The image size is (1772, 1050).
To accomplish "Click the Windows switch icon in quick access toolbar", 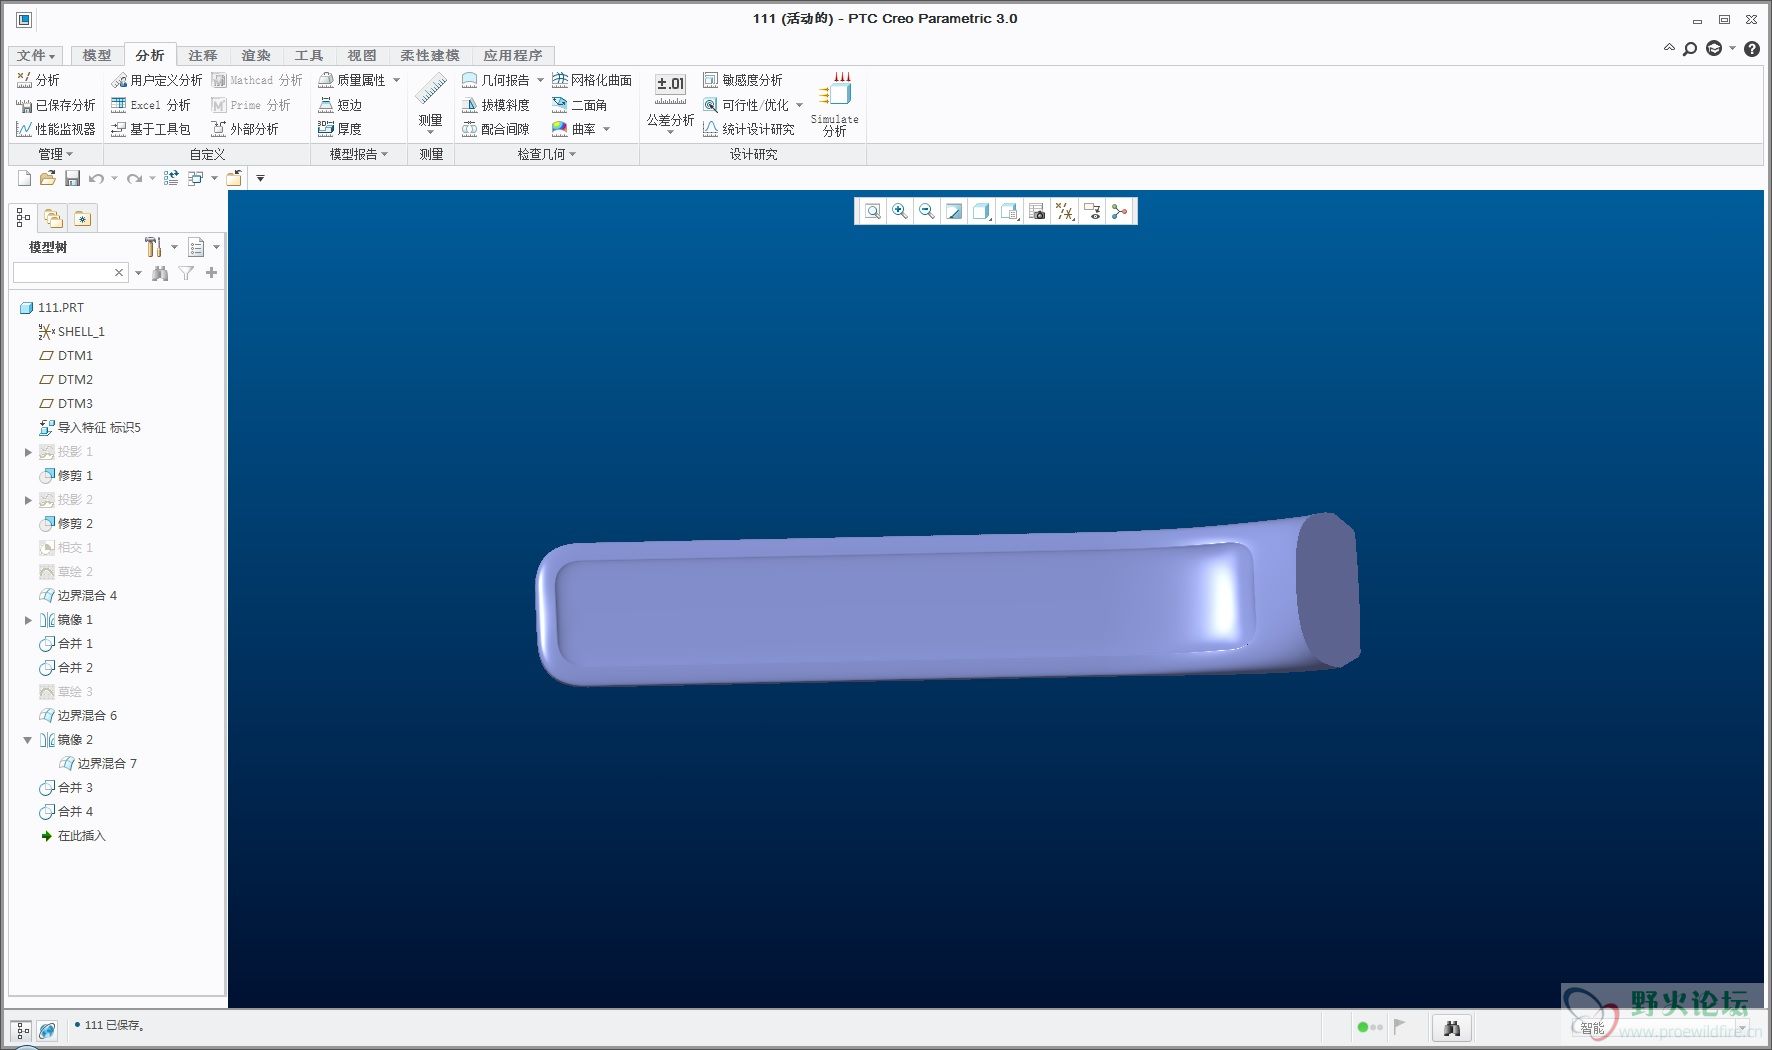I will point(196,178).
